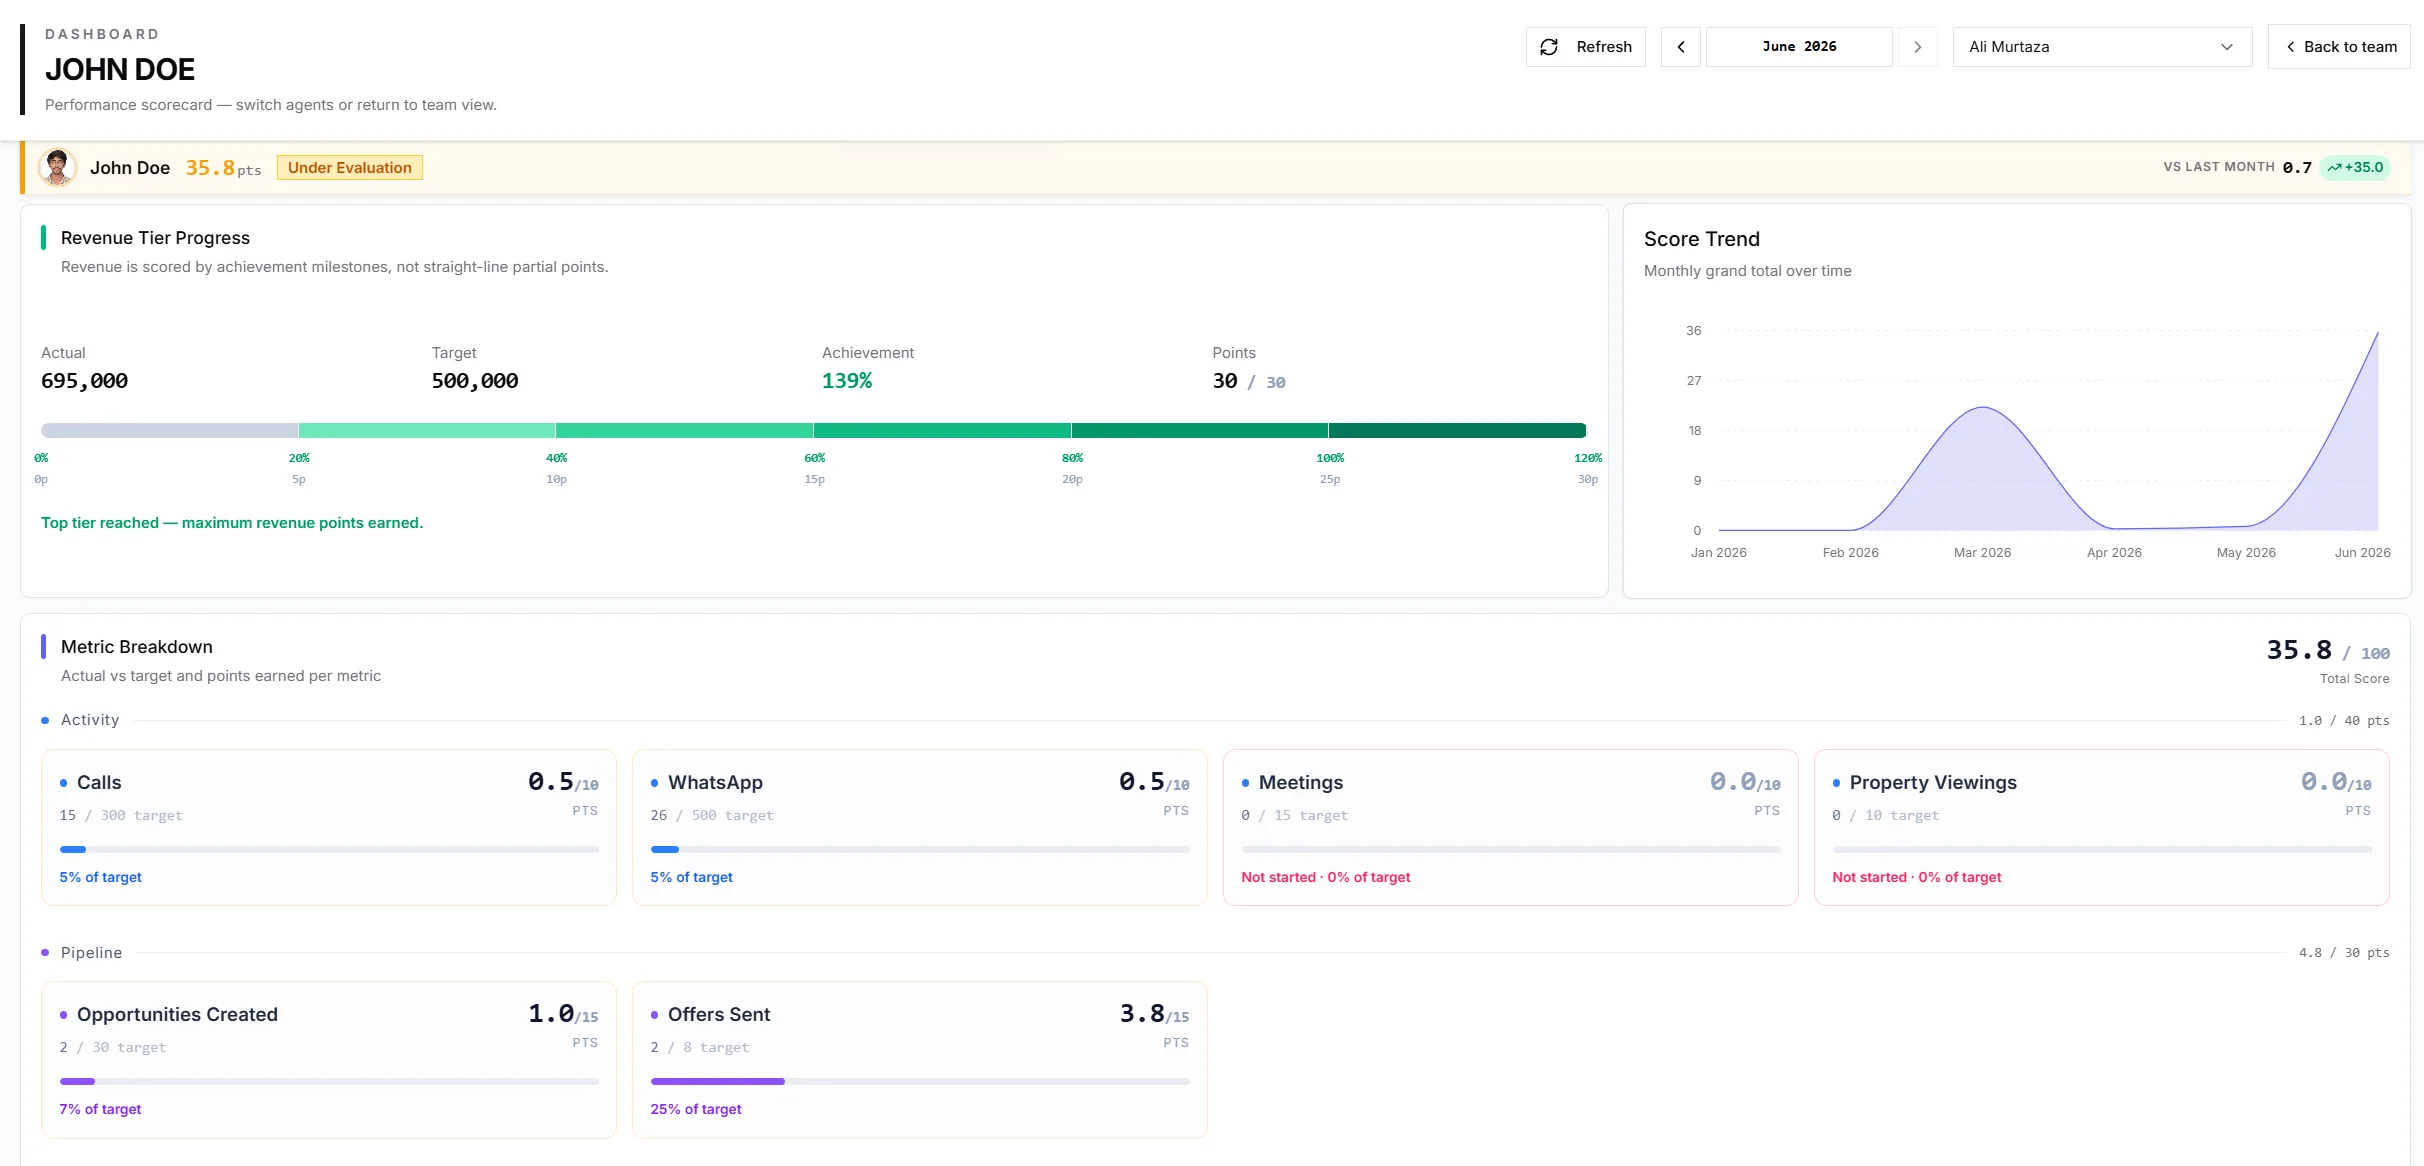Select the Meetings metric card
2424x1166 pixels.
(x=1511, y=828)
